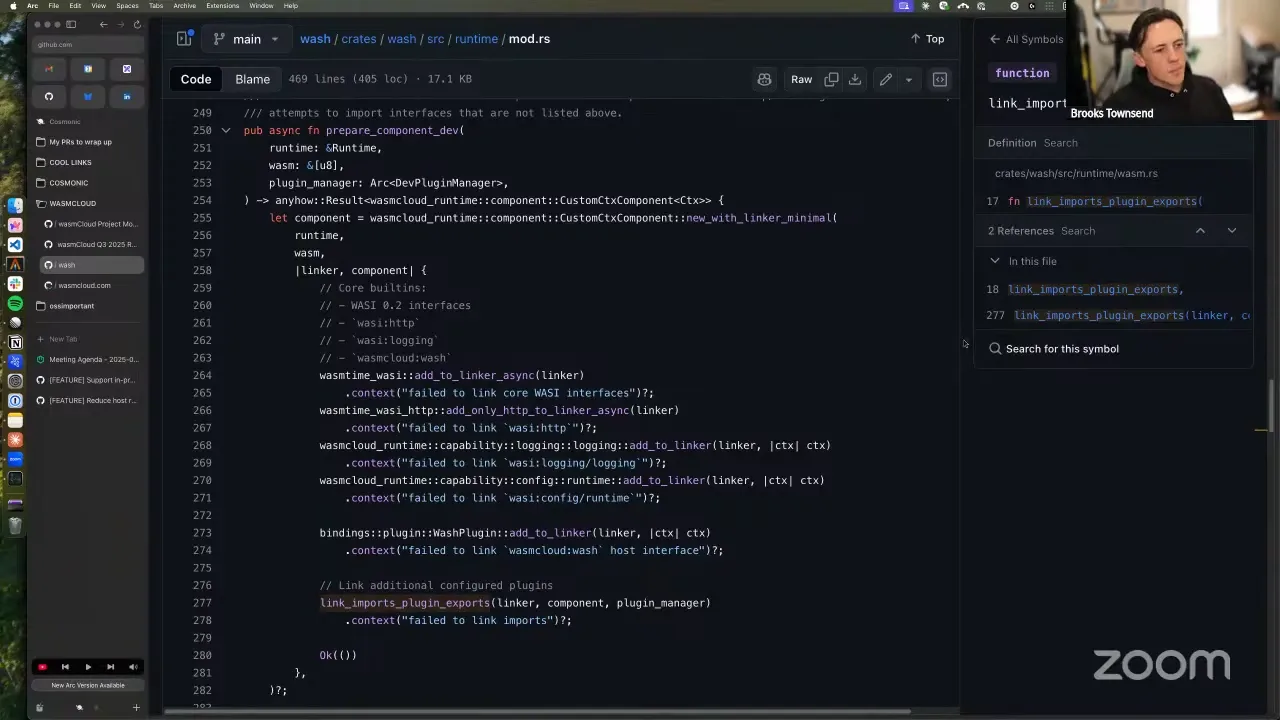
Task: Click New Arc Version Available banner
Action: coord(88,685)
